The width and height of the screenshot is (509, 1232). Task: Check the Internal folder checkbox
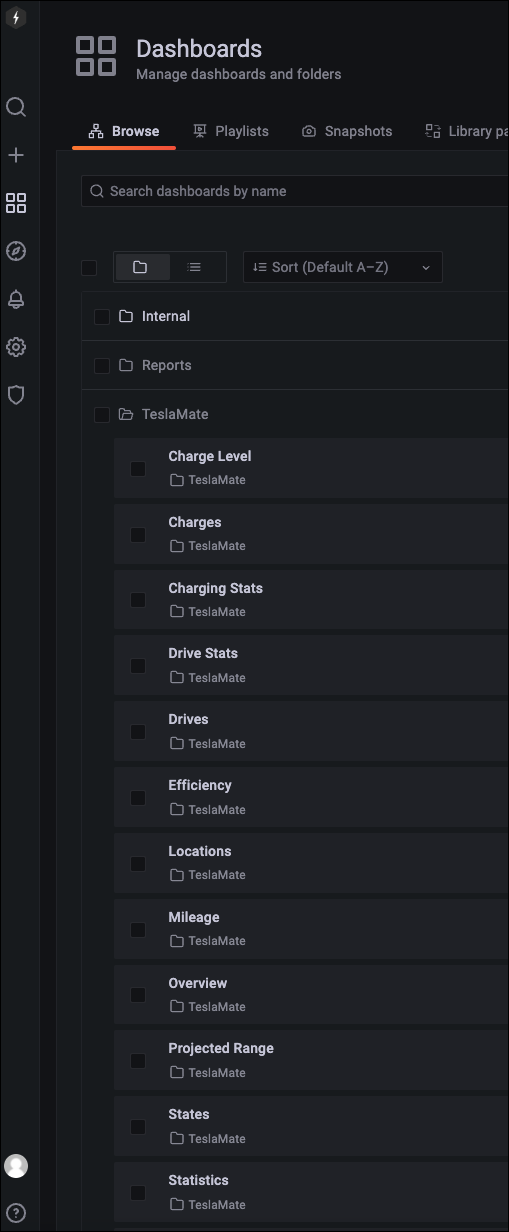(102, 317)
